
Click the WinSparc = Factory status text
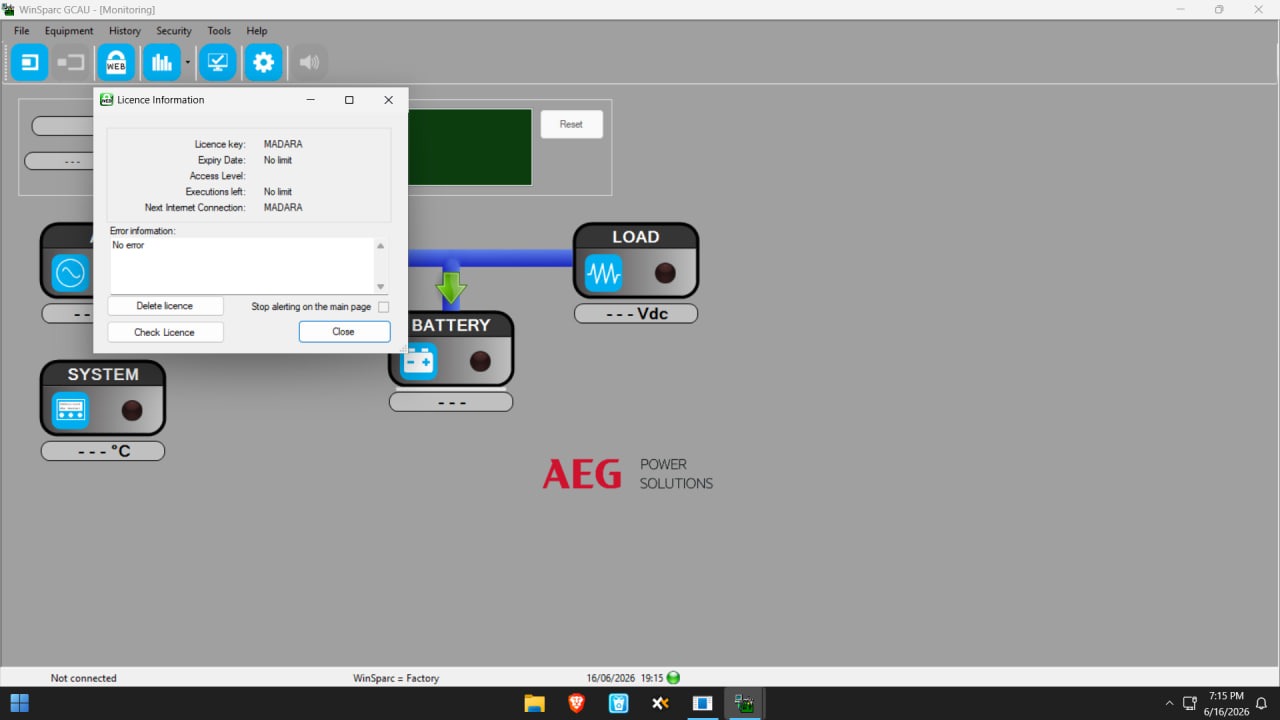click(396, 678)
